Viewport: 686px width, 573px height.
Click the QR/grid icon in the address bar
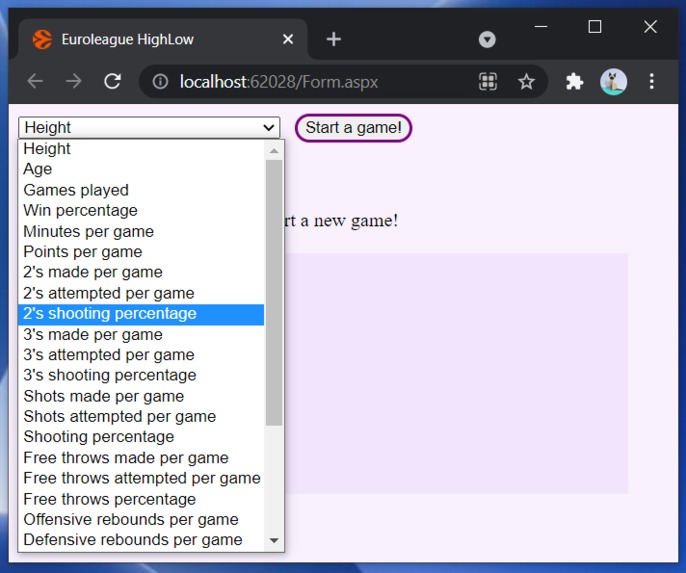click(488, 81)
